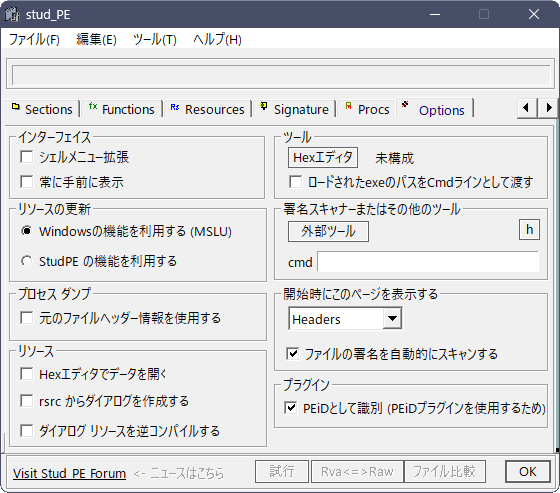The width and height of the screenshot is (560, 493).
Task: Open the Visit Stud_PE Forum link
Action: (x=69, y=473)
